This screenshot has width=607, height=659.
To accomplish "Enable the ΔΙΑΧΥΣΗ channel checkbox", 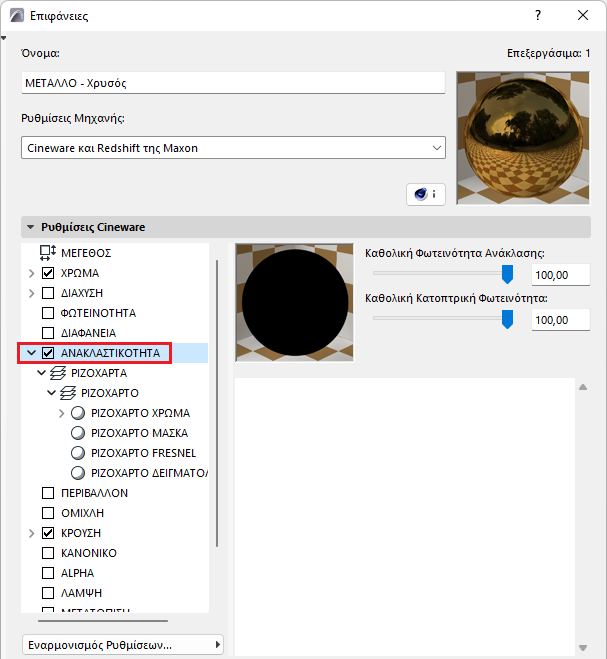I will coord(48,293).
